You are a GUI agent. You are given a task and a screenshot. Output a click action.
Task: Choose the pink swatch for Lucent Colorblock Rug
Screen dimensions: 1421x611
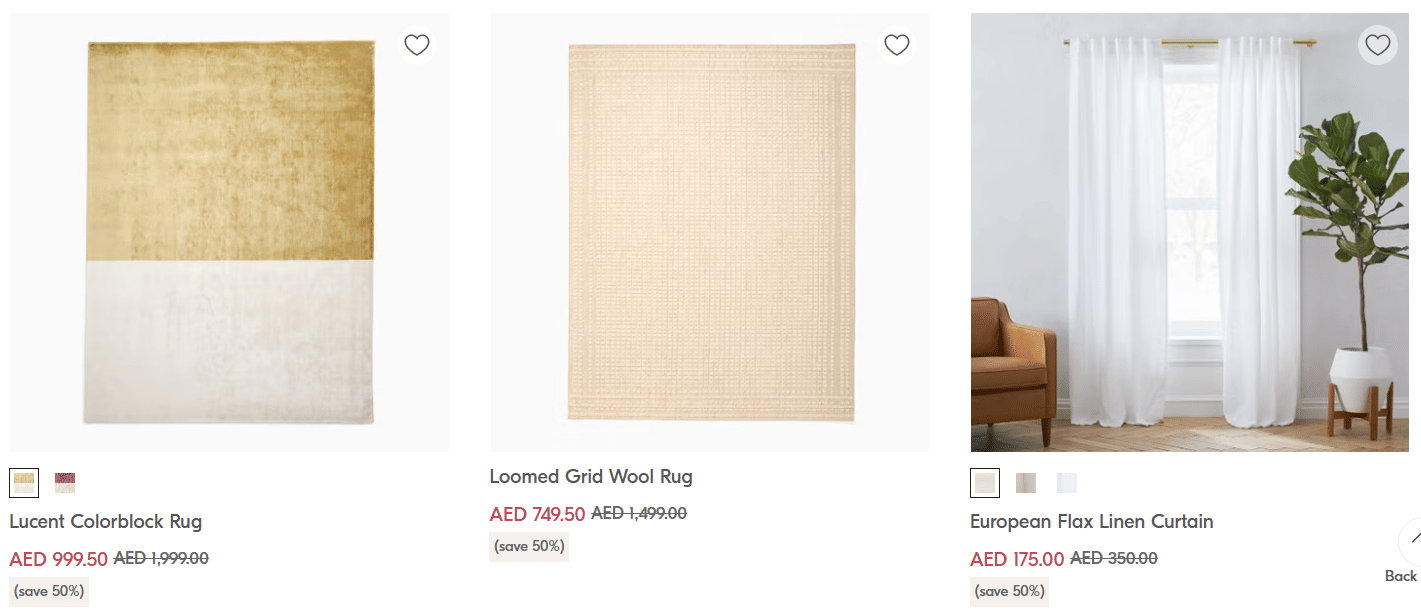point(65,483)
